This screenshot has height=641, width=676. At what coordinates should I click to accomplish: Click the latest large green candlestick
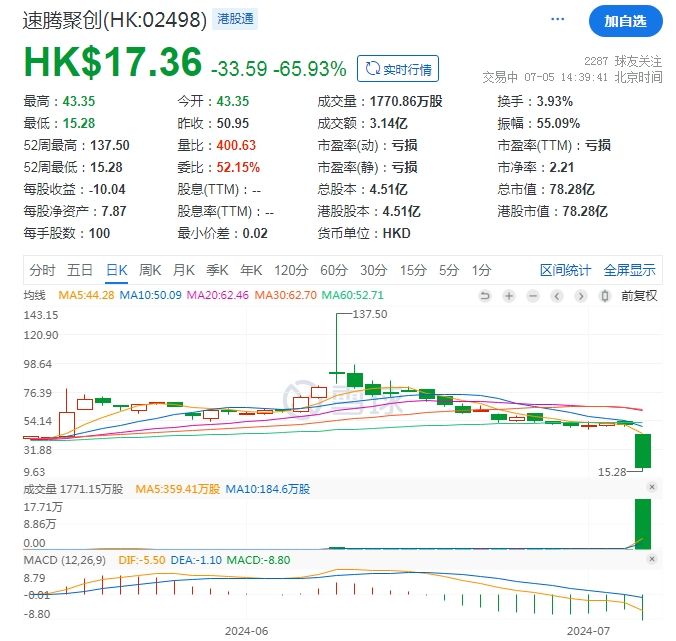click(x=643, y=450)
